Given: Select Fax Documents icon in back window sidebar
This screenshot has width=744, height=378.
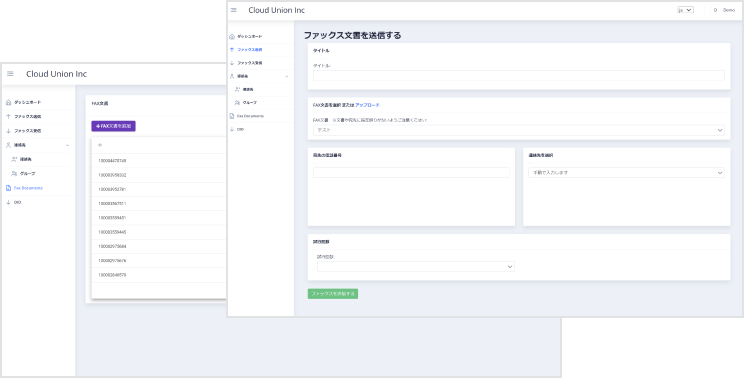Looking at the screenshot, I should (x=9, y=188).
